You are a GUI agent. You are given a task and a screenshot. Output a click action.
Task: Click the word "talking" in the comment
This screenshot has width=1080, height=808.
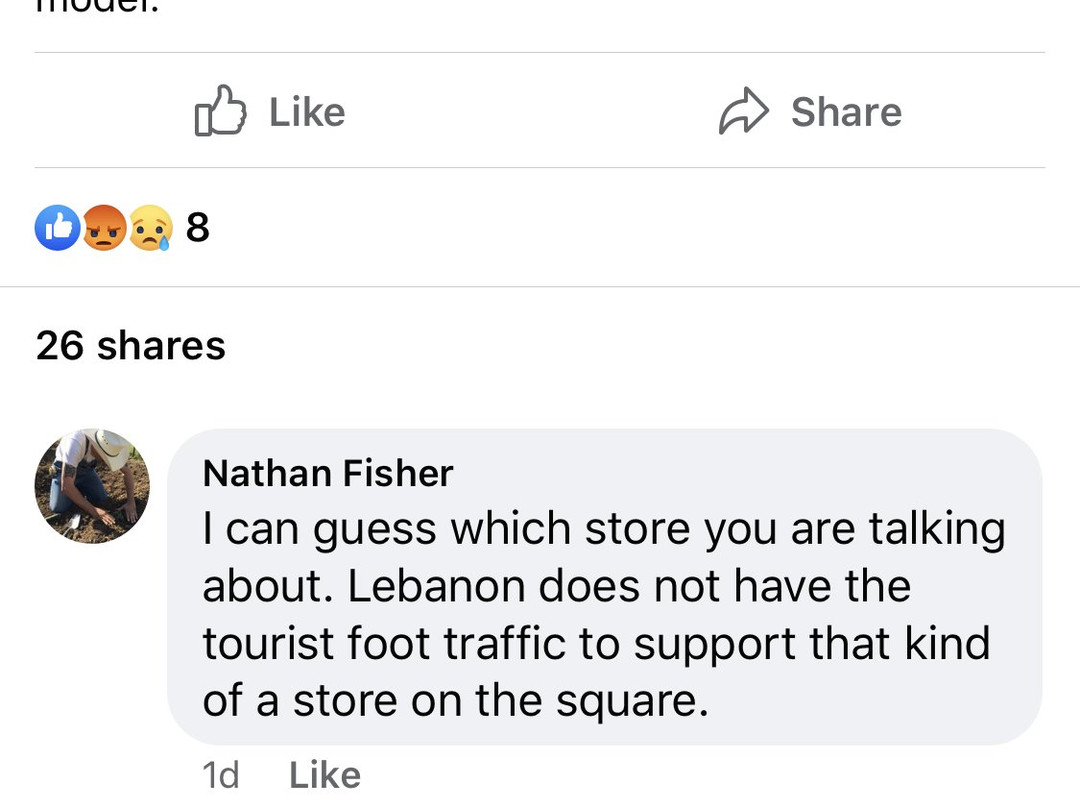[x=936, y=529]
